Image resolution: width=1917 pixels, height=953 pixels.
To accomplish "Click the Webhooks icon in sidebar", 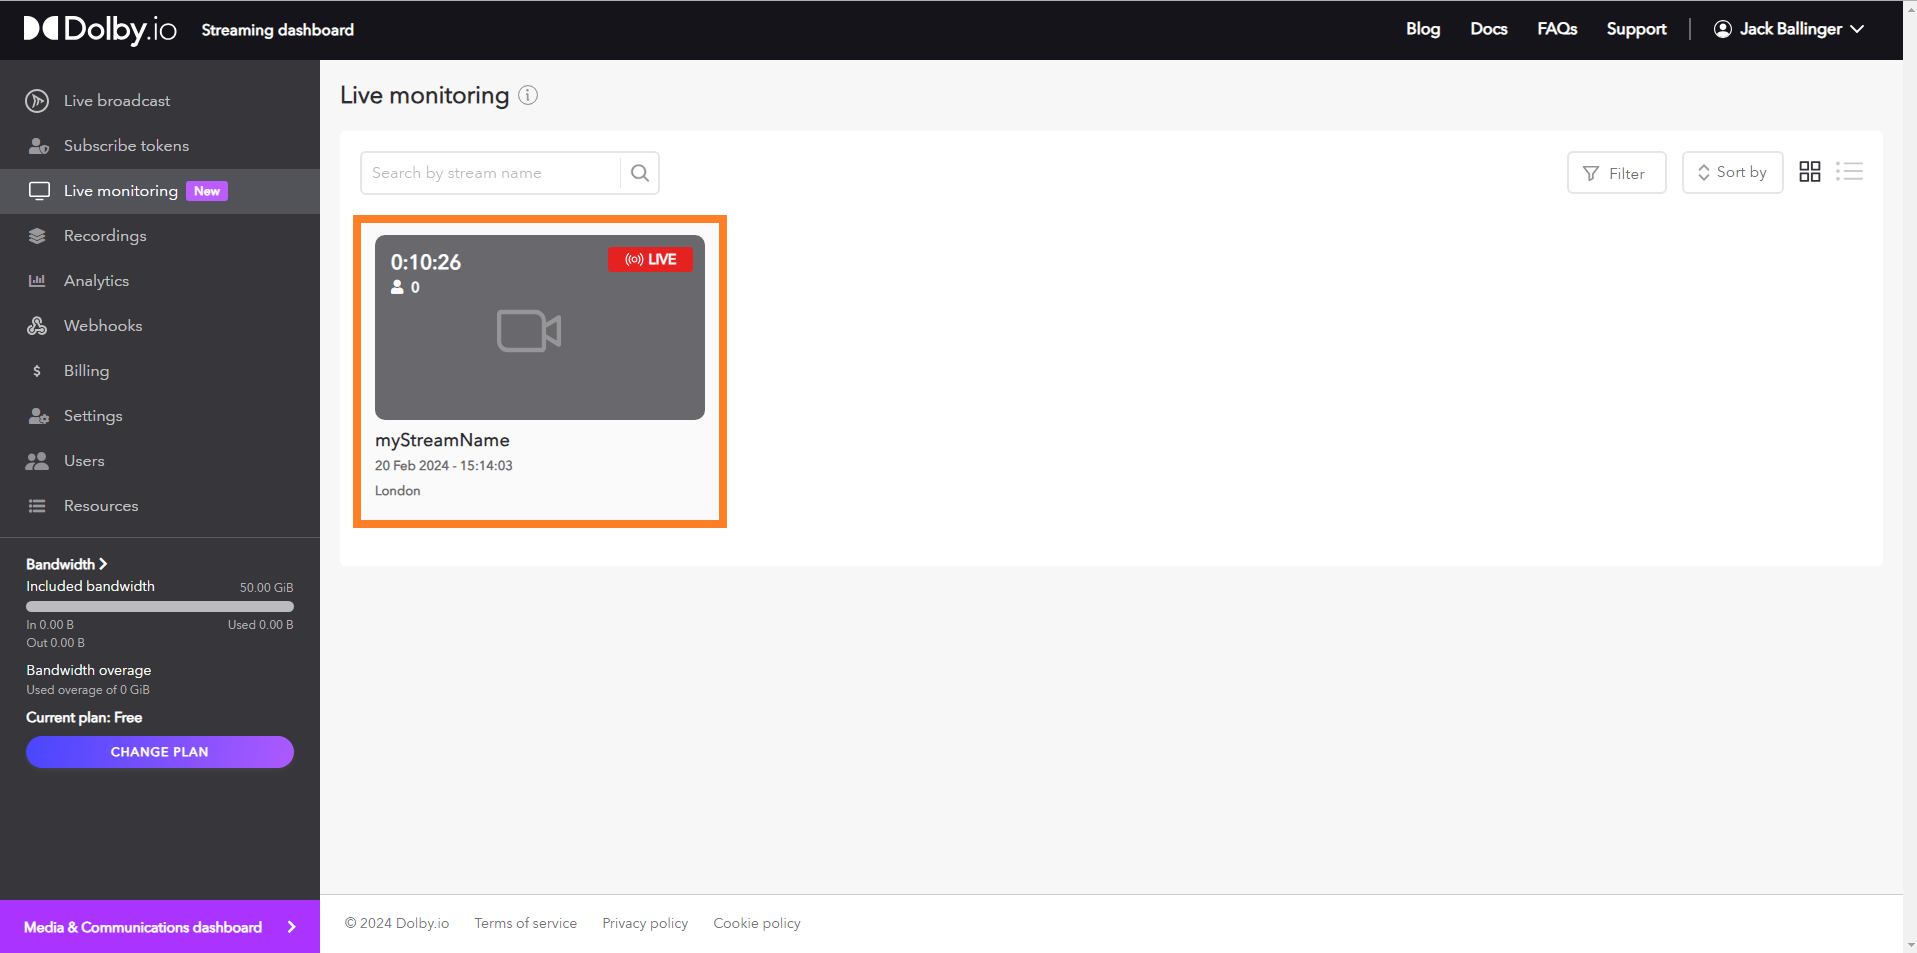I will (x=37, y=326).
